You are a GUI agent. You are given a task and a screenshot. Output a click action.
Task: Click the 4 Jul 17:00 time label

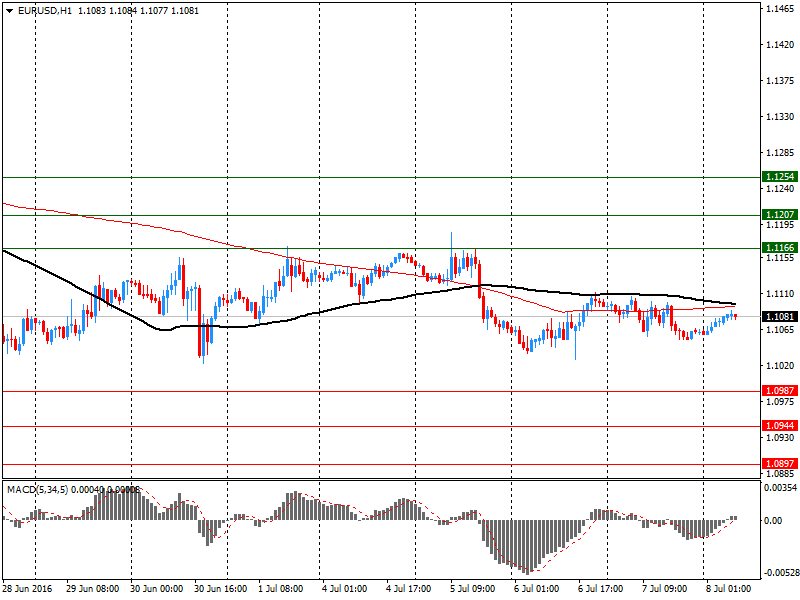(x=409, y=589)
